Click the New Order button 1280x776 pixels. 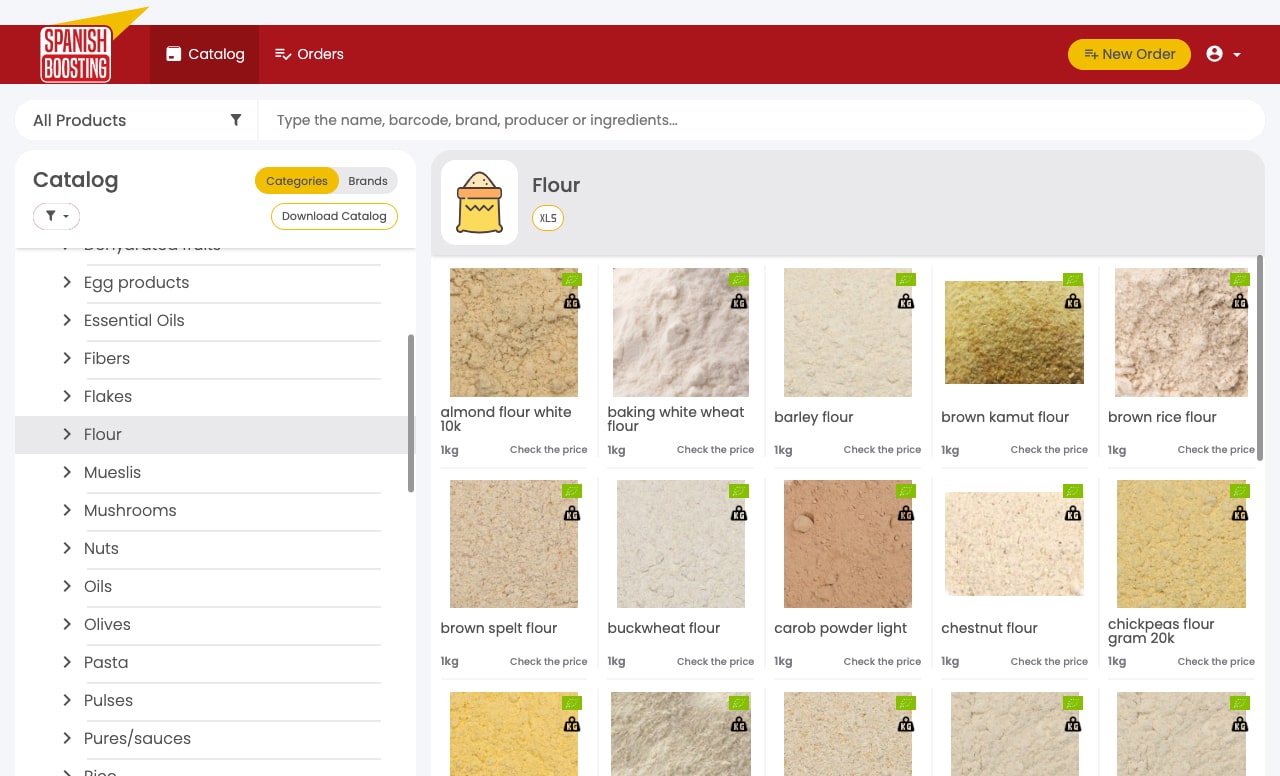(x=1129, y=54)
